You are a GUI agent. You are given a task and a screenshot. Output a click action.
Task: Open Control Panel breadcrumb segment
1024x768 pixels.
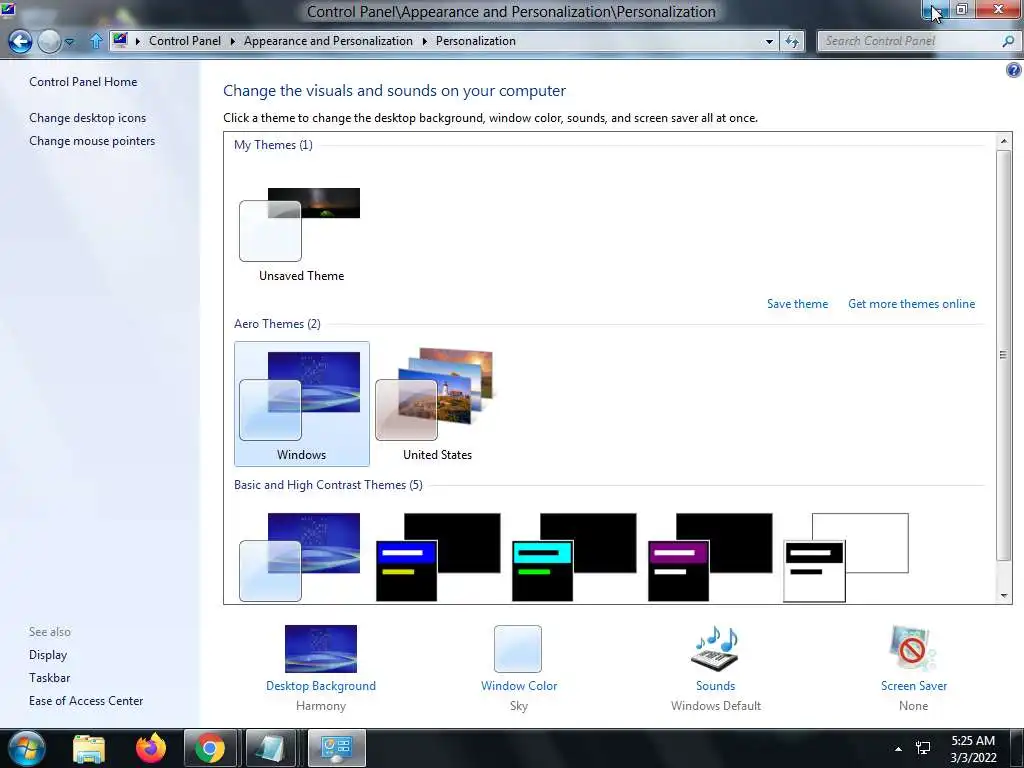coord(185,40)
